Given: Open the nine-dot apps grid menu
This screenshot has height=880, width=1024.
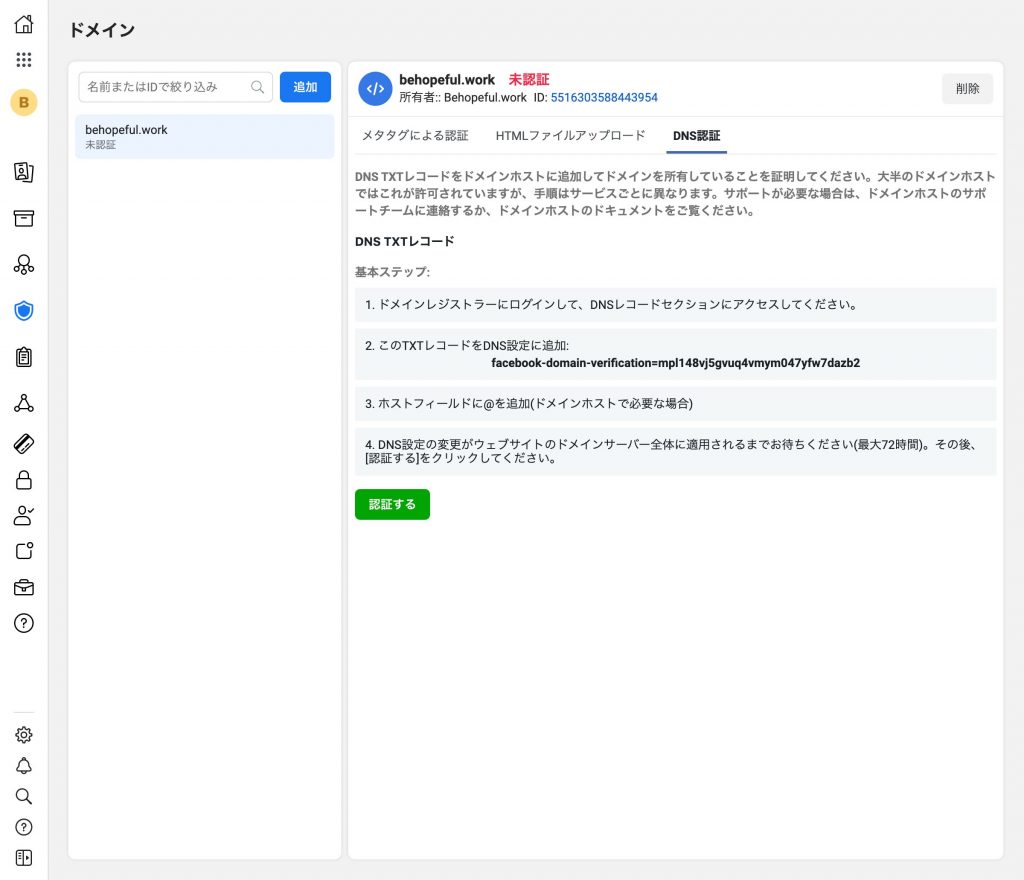Looking at the screenshot, I should [x=24, y=60].
